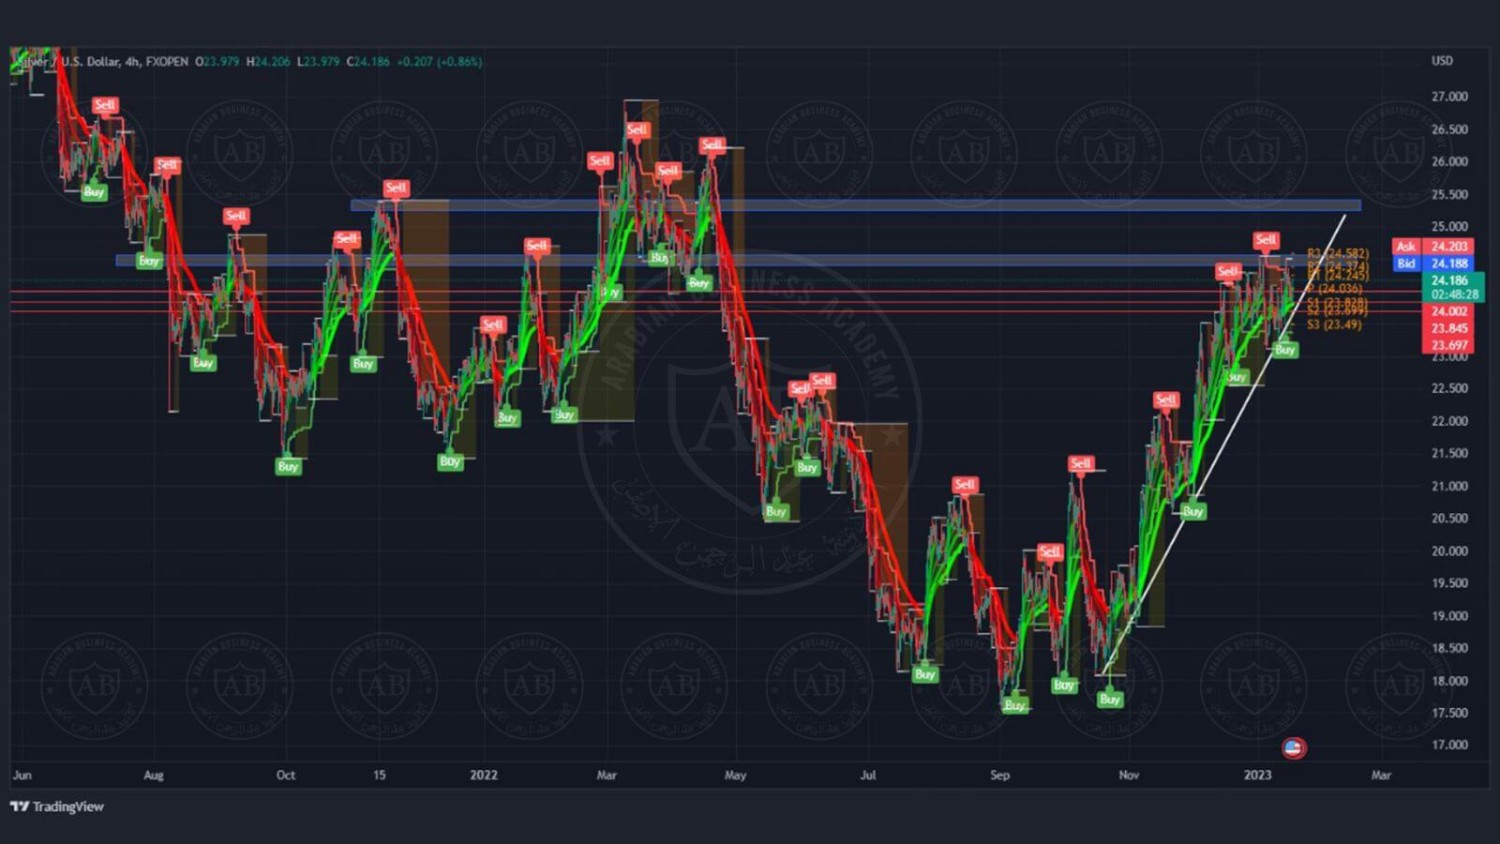Click 2022 on the time axis
This screenshot has width=1500, height=844.
pos(484,776)
